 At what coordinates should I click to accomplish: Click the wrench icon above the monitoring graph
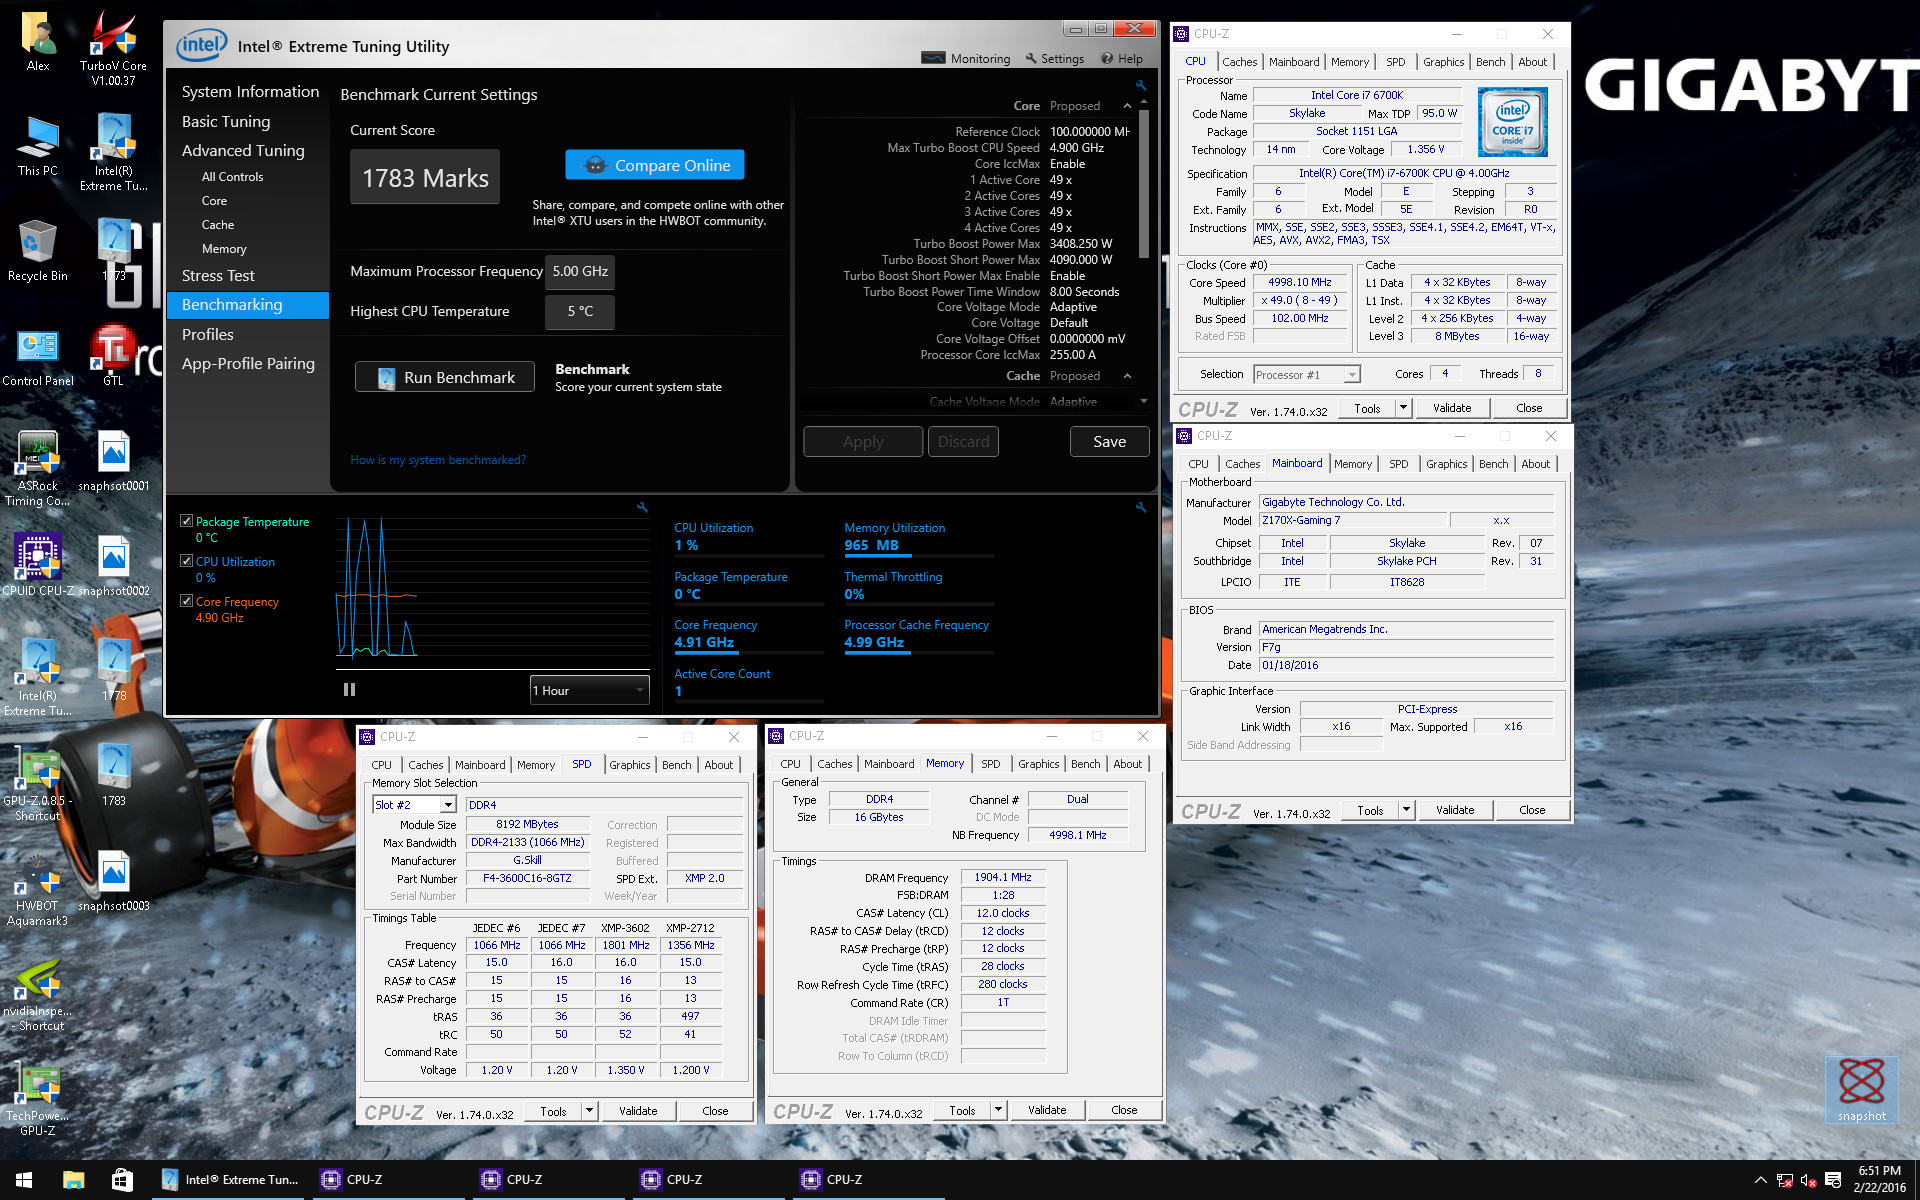(642, 507)
